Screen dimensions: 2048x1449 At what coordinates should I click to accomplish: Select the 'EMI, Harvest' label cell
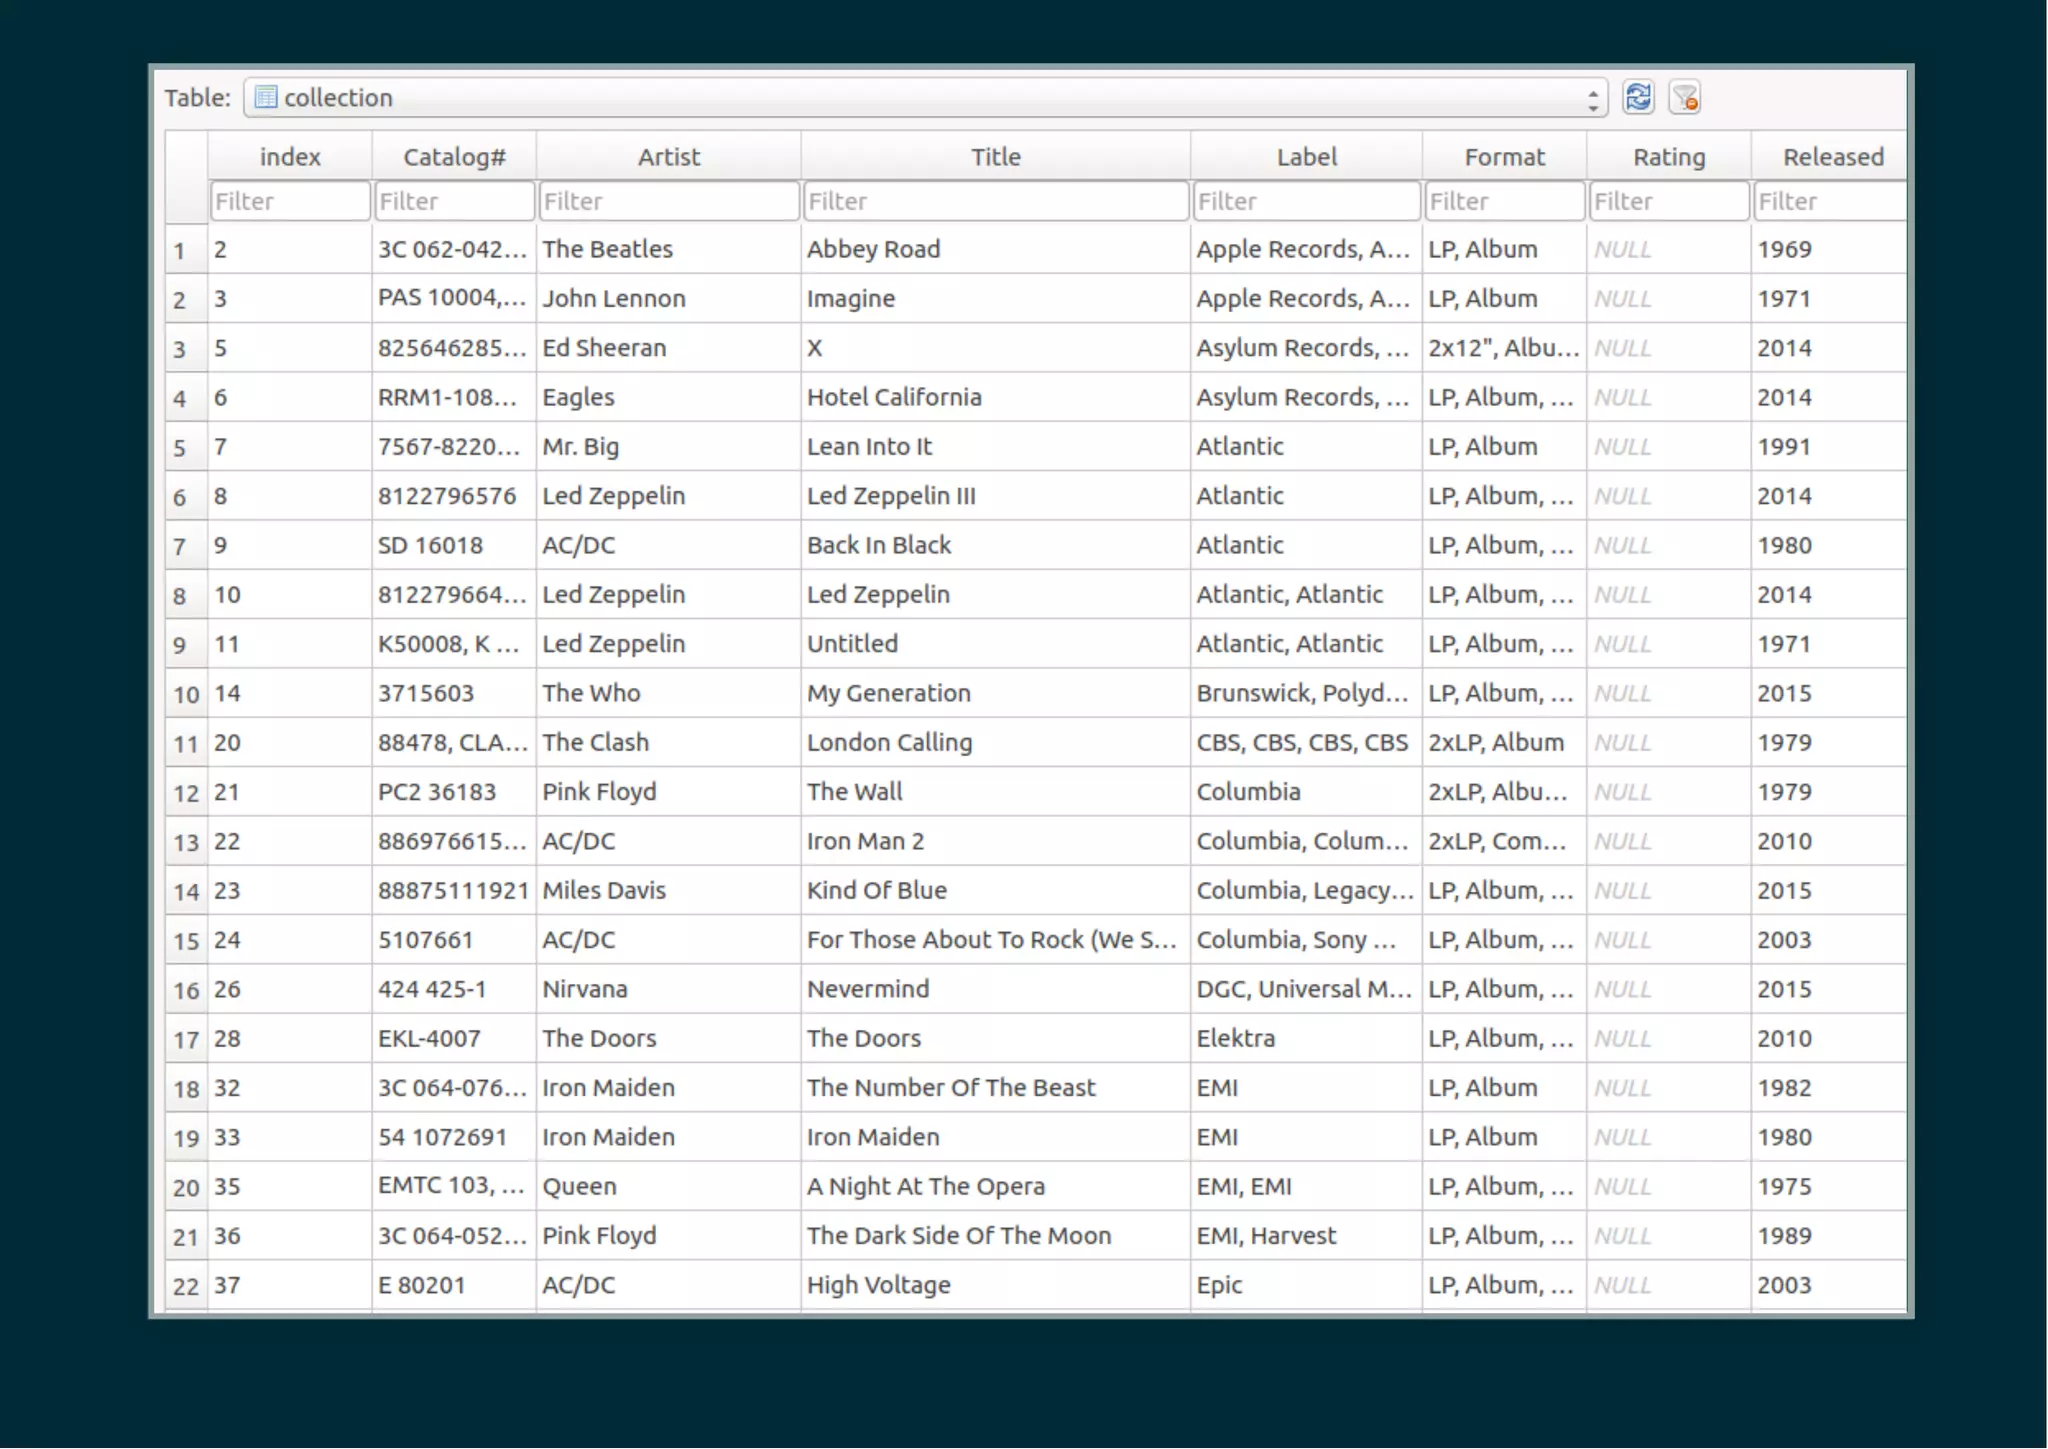[x=1306, y=1236]
